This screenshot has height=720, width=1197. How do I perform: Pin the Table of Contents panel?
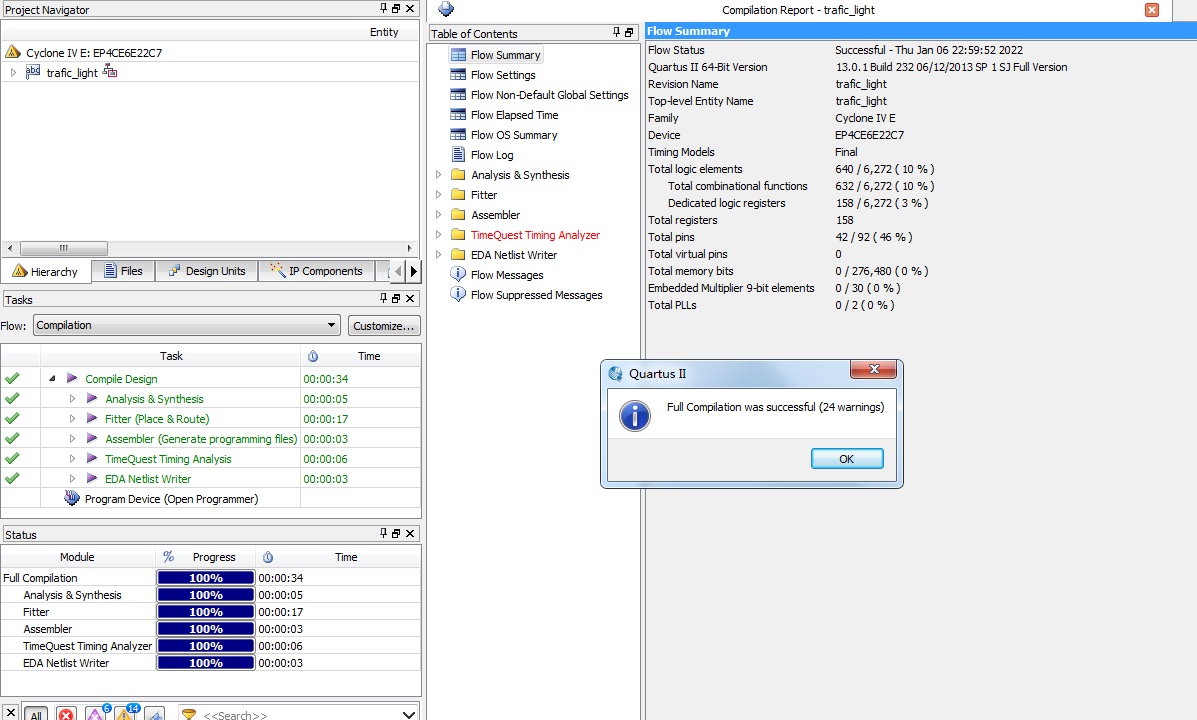(x=616, y=32)
